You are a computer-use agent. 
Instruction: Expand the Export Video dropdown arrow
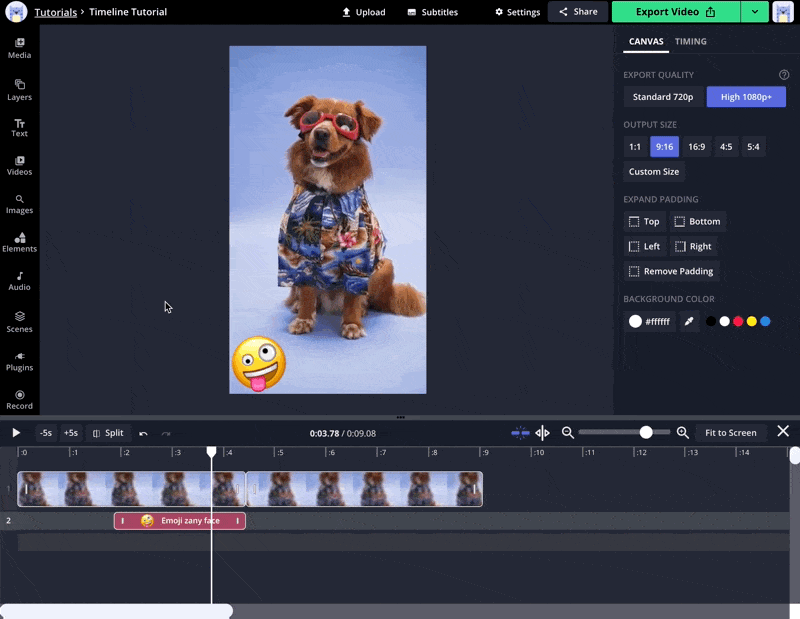pos(754,12)
